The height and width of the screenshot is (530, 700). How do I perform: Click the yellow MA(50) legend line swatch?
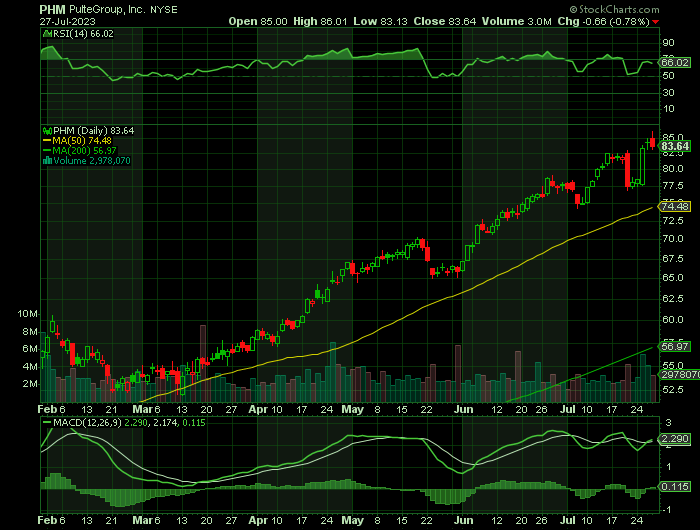47,141
